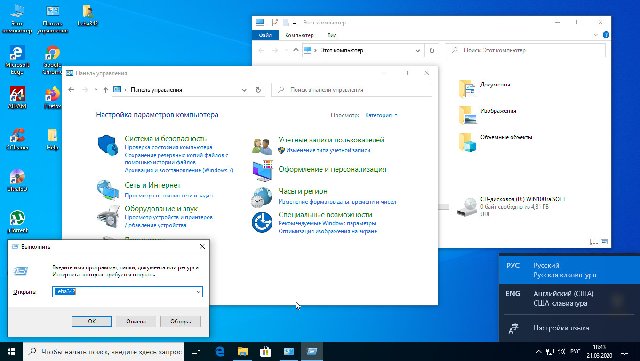Click the Hardware and Sound icon
Image resolution: width=640 pixels, height=361 pixels.
point(108,216)
